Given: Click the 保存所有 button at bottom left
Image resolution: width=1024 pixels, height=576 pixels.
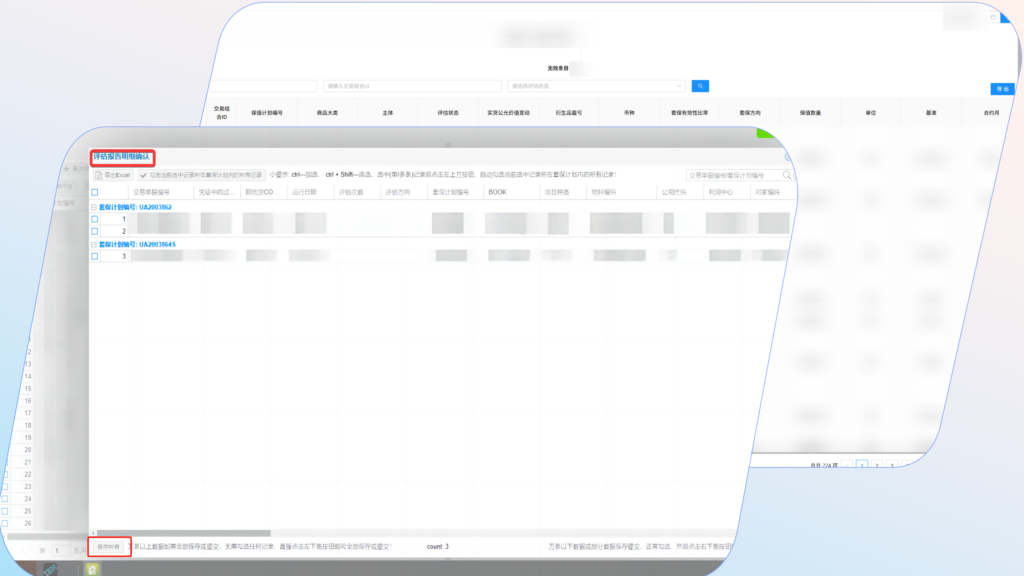Looking at the screenshot, I should (110, 547).
